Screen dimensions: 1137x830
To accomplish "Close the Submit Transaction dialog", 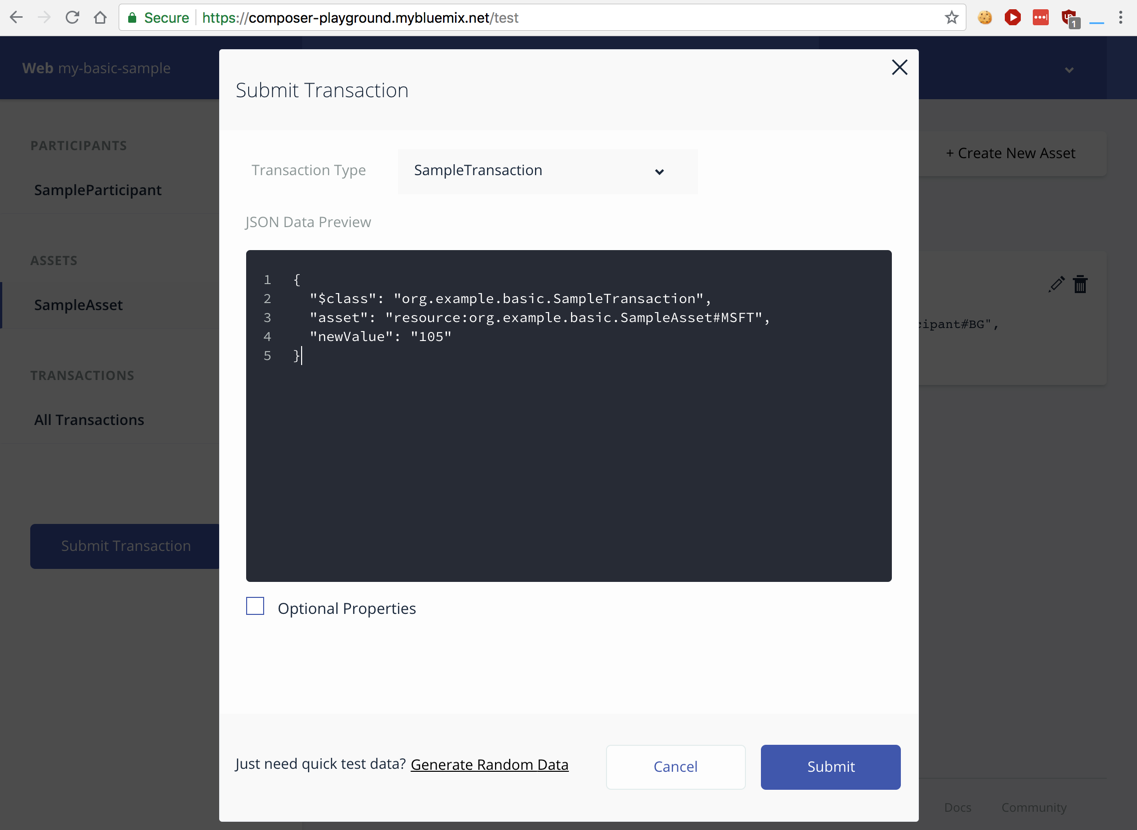I will [899, 67].
